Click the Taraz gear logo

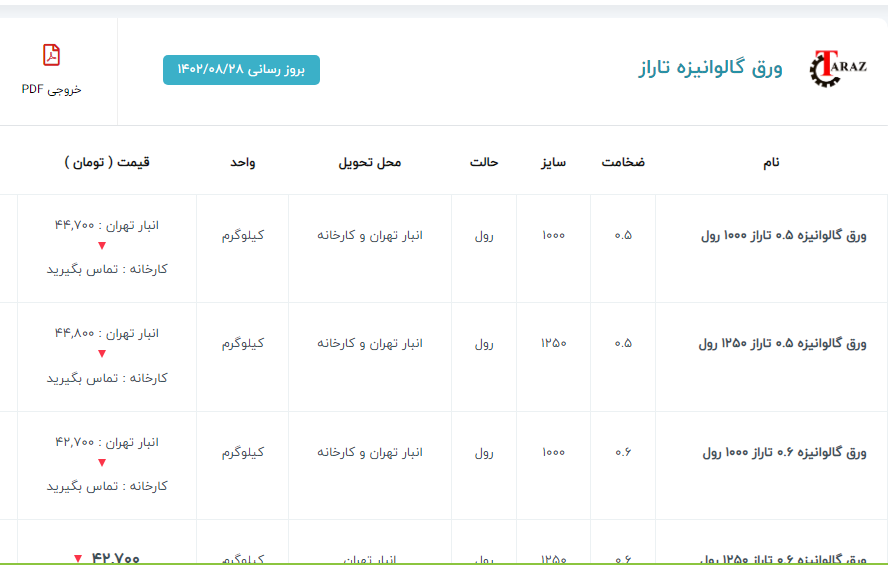click(837, 69)
